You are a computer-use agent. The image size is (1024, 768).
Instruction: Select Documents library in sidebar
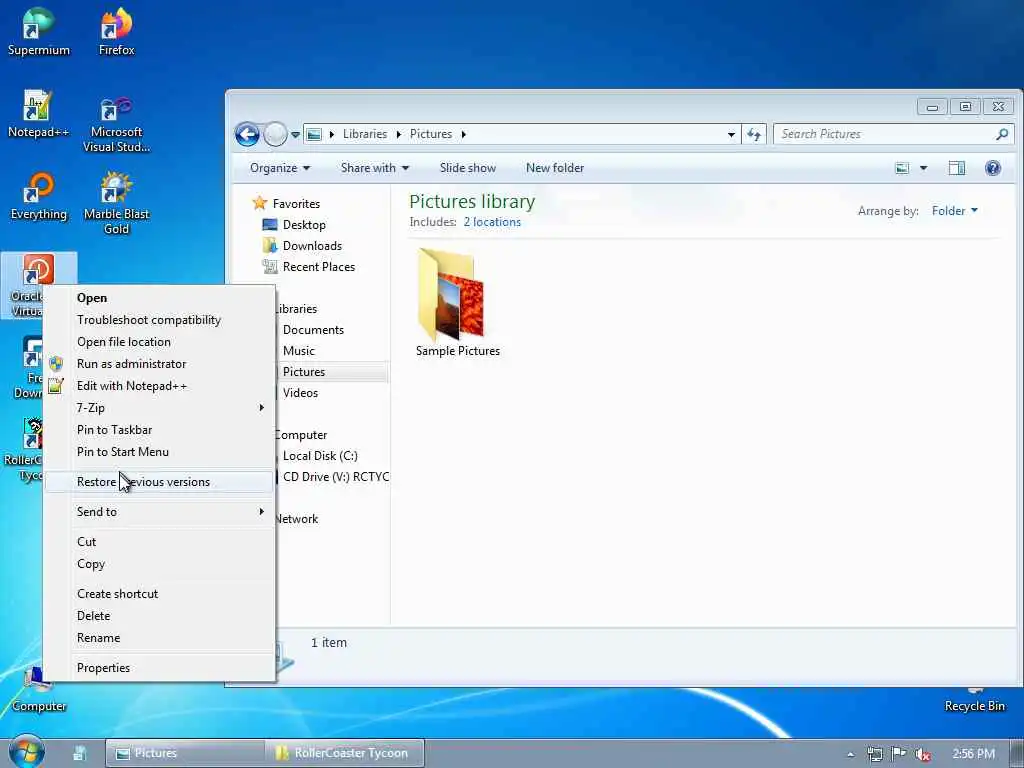313,330
